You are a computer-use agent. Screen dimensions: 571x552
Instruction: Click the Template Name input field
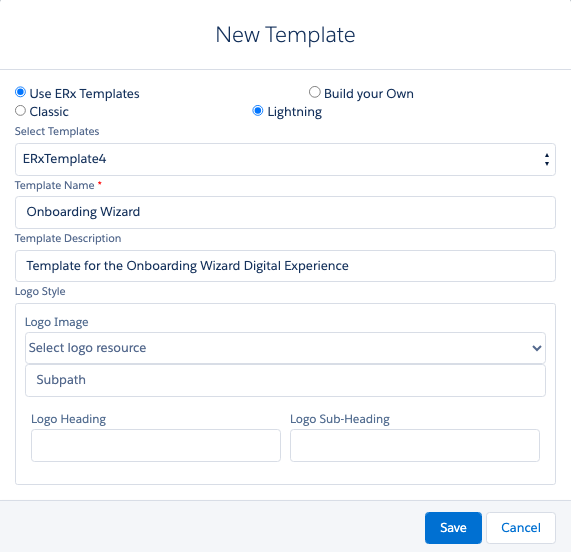(x=285, y=212)
